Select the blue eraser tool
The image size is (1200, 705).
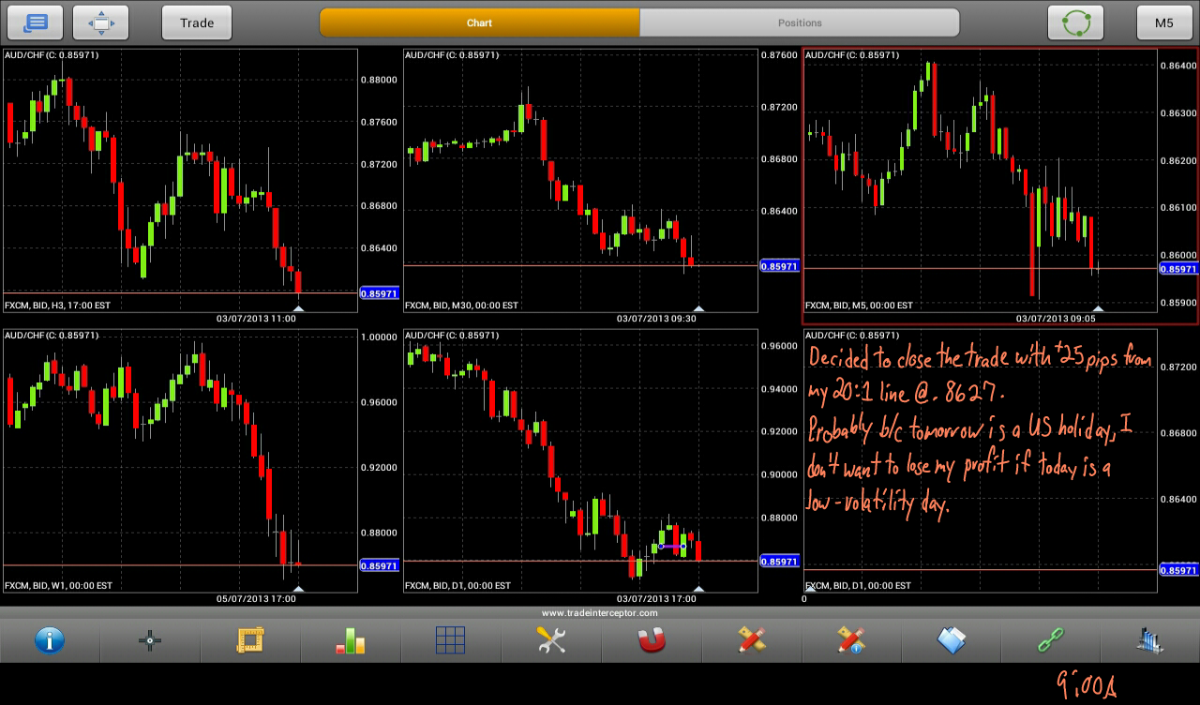click(x=951, y=640)
